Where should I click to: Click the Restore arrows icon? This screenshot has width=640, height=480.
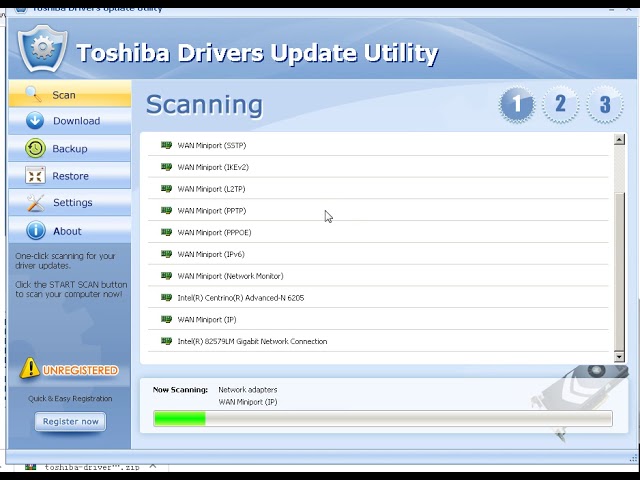(35, 176)
